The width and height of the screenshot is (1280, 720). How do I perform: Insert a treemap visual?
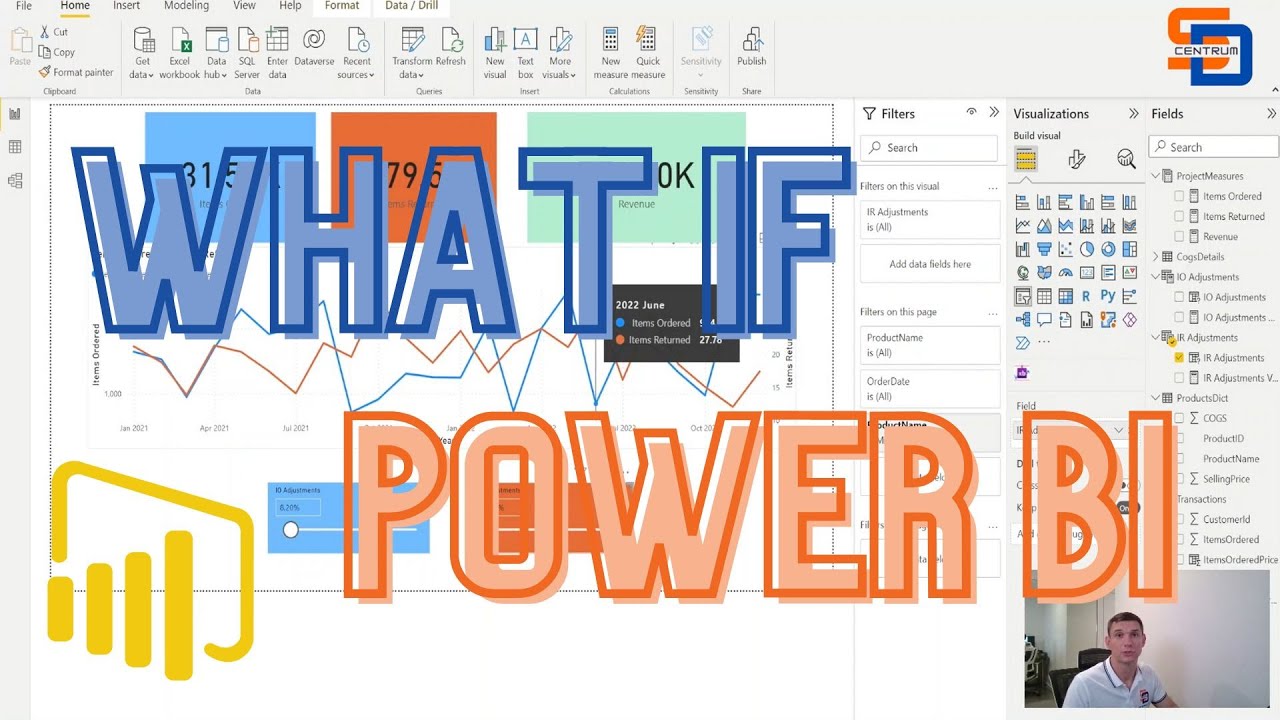tap(1130, 249)
